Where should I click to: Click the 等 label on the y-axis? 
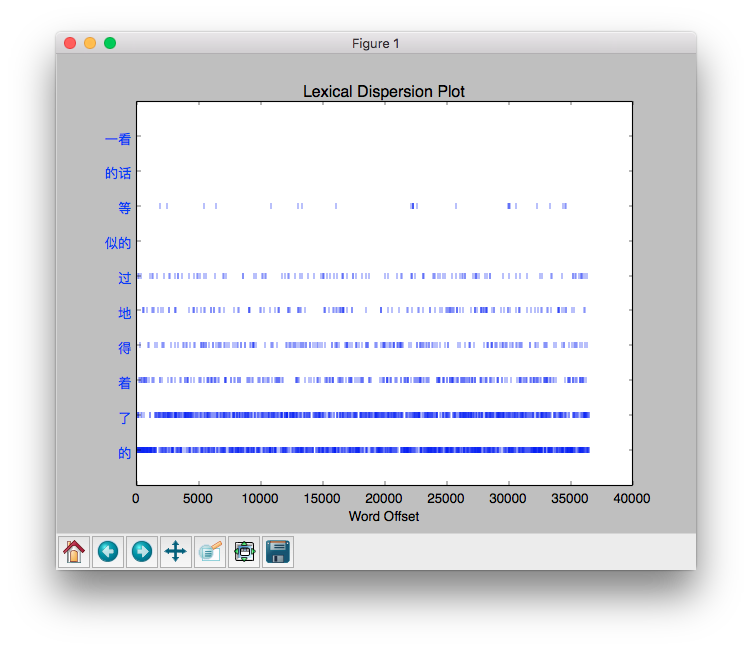[x=124, y=208]
